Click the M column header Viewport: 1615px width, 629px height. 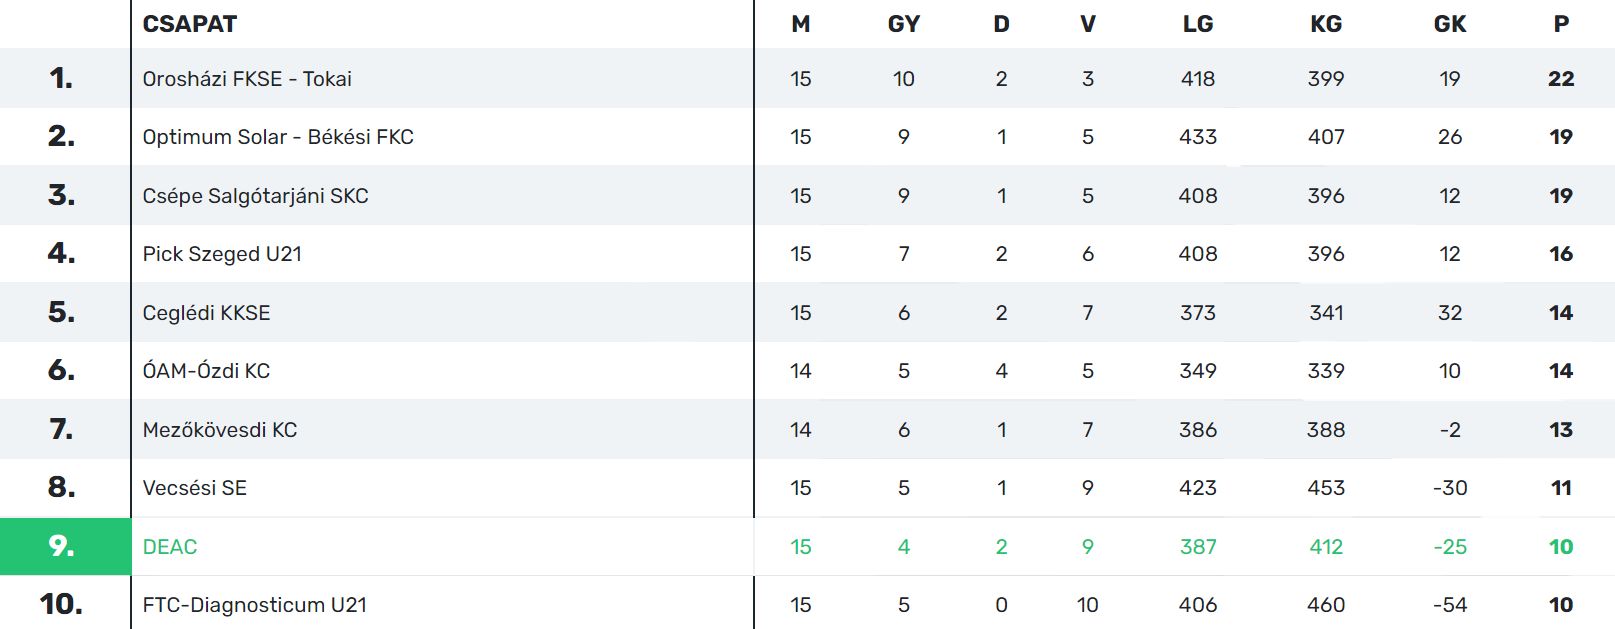coord(800,24)
